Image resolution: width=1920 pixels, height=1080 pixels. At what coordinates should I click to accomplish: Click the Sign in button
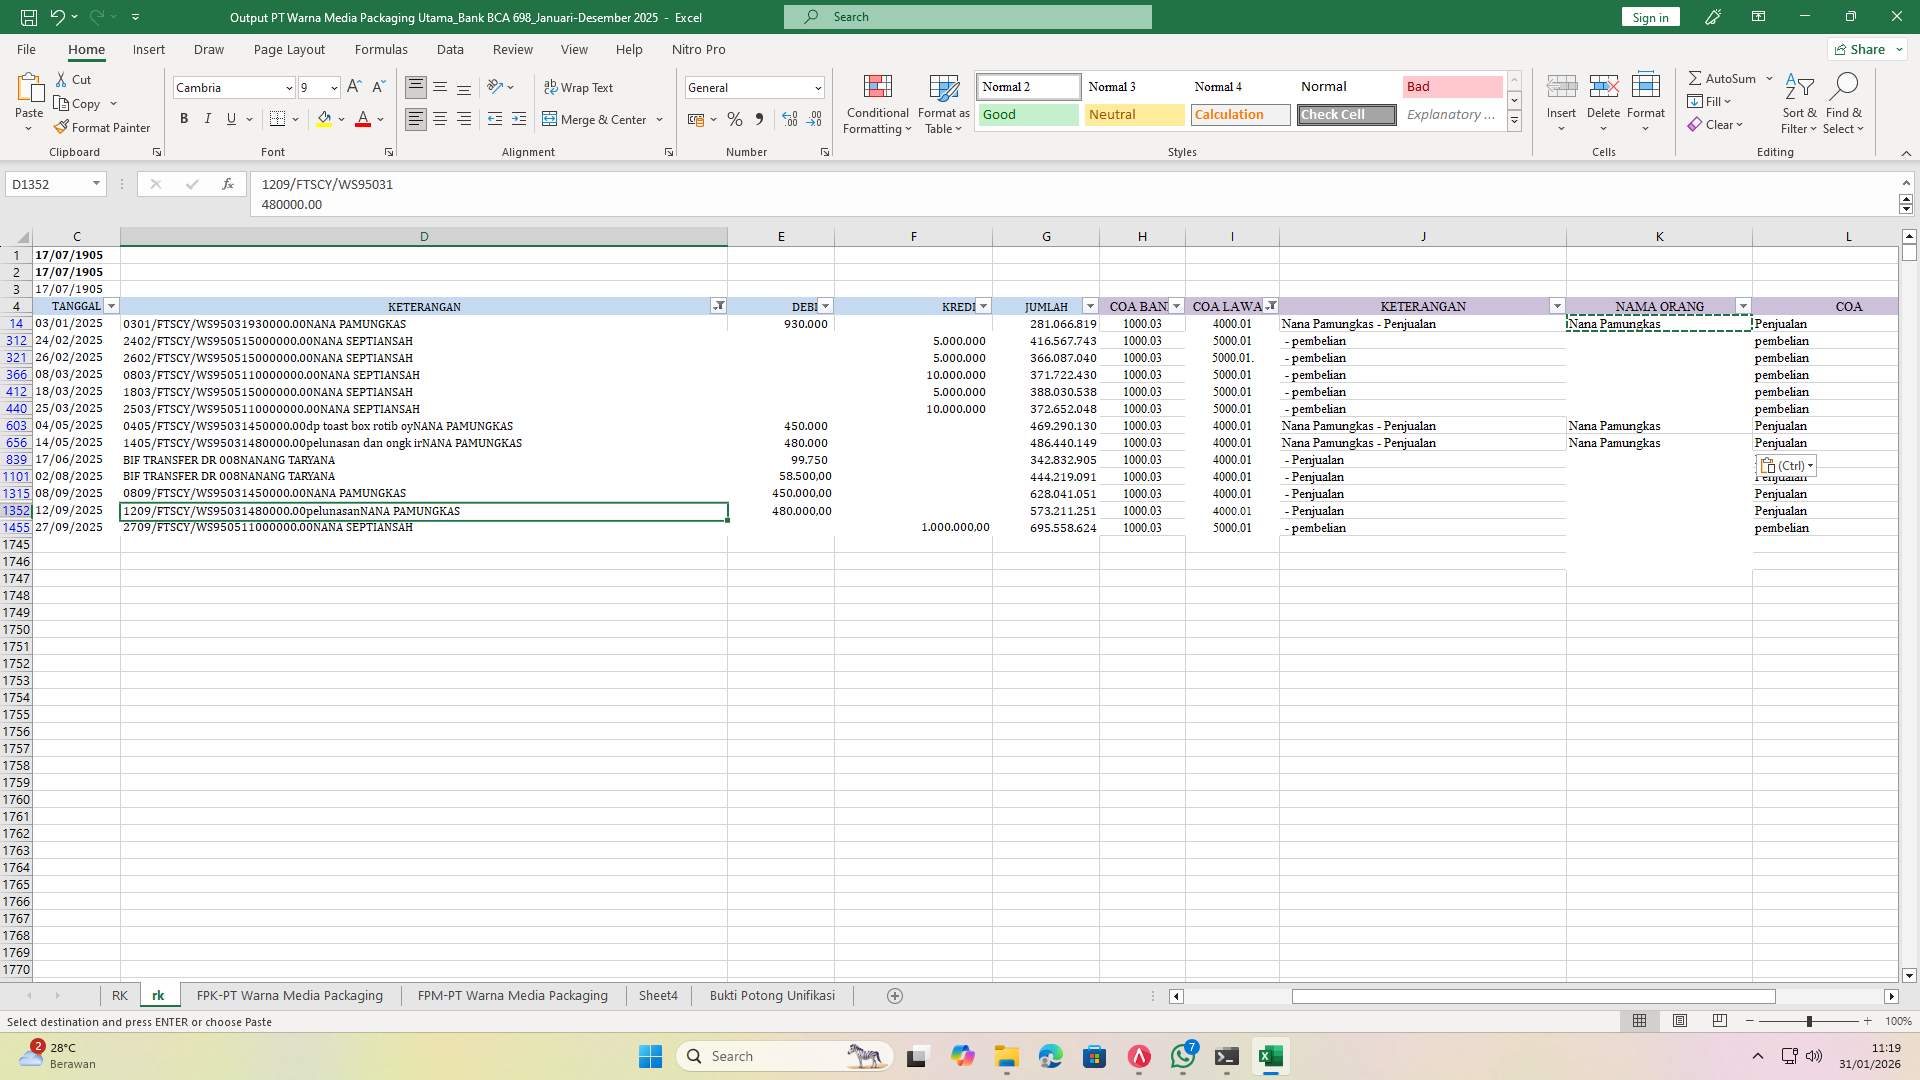pos(1649,17)
